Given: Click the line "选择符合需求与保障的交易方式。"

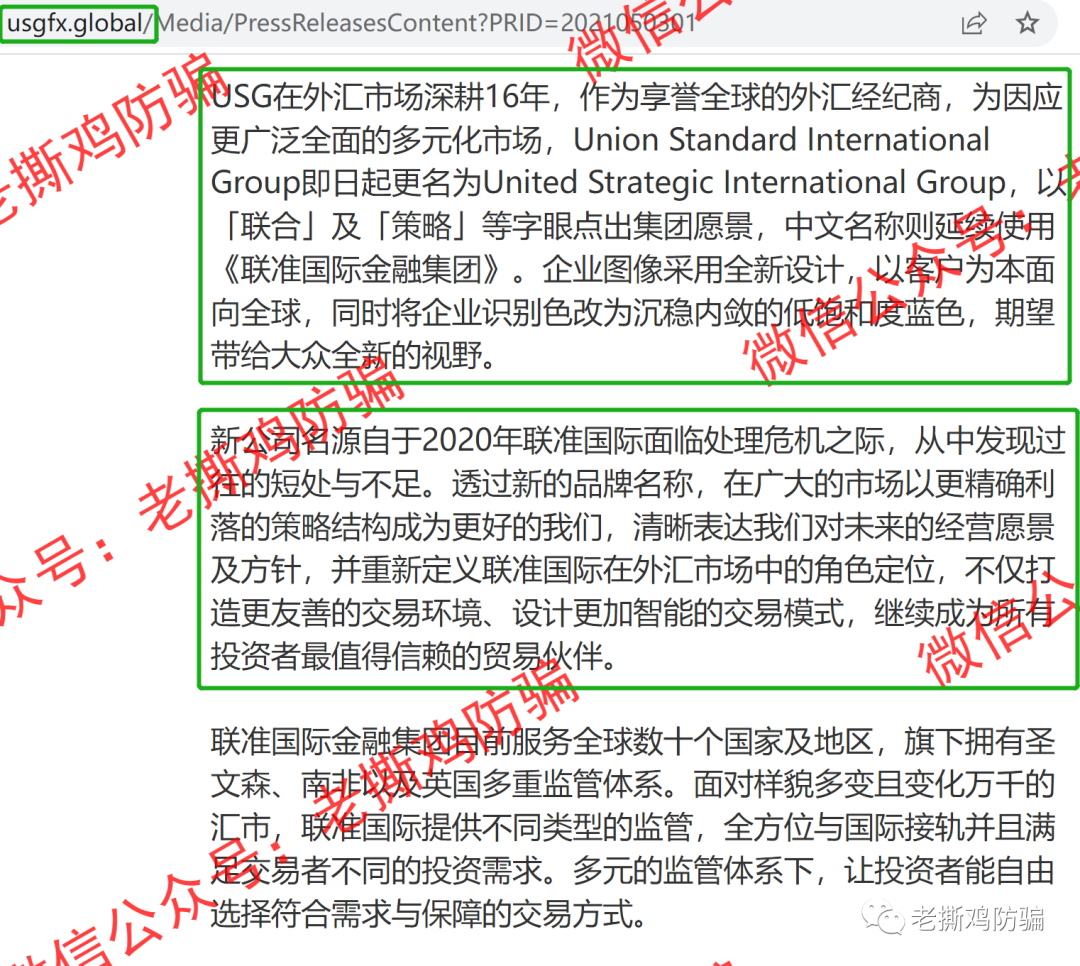Looking at the screenshot, I should pyautogui.click(x=429, y=914).
